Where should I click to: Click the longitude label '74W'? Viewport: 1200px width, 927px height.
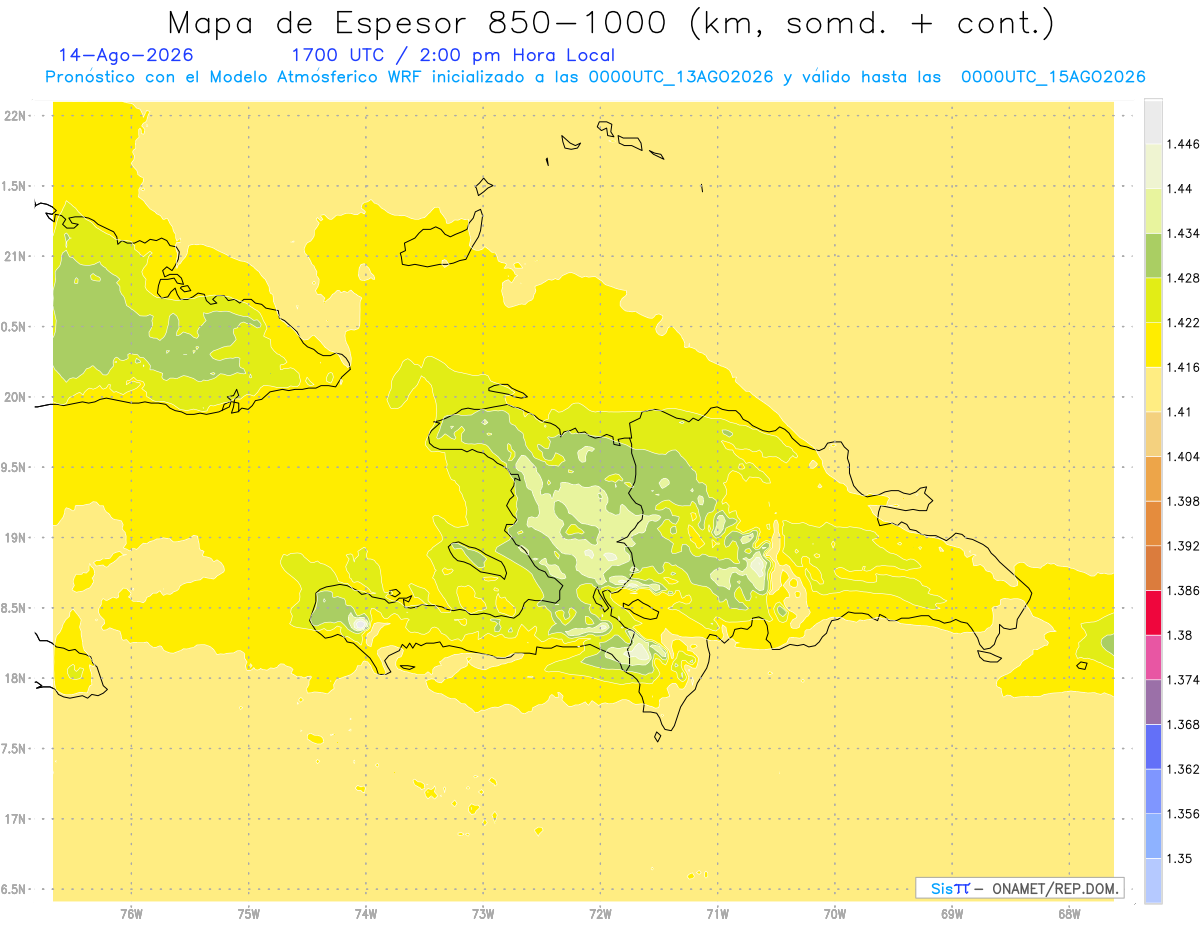[x=366, y=914]
